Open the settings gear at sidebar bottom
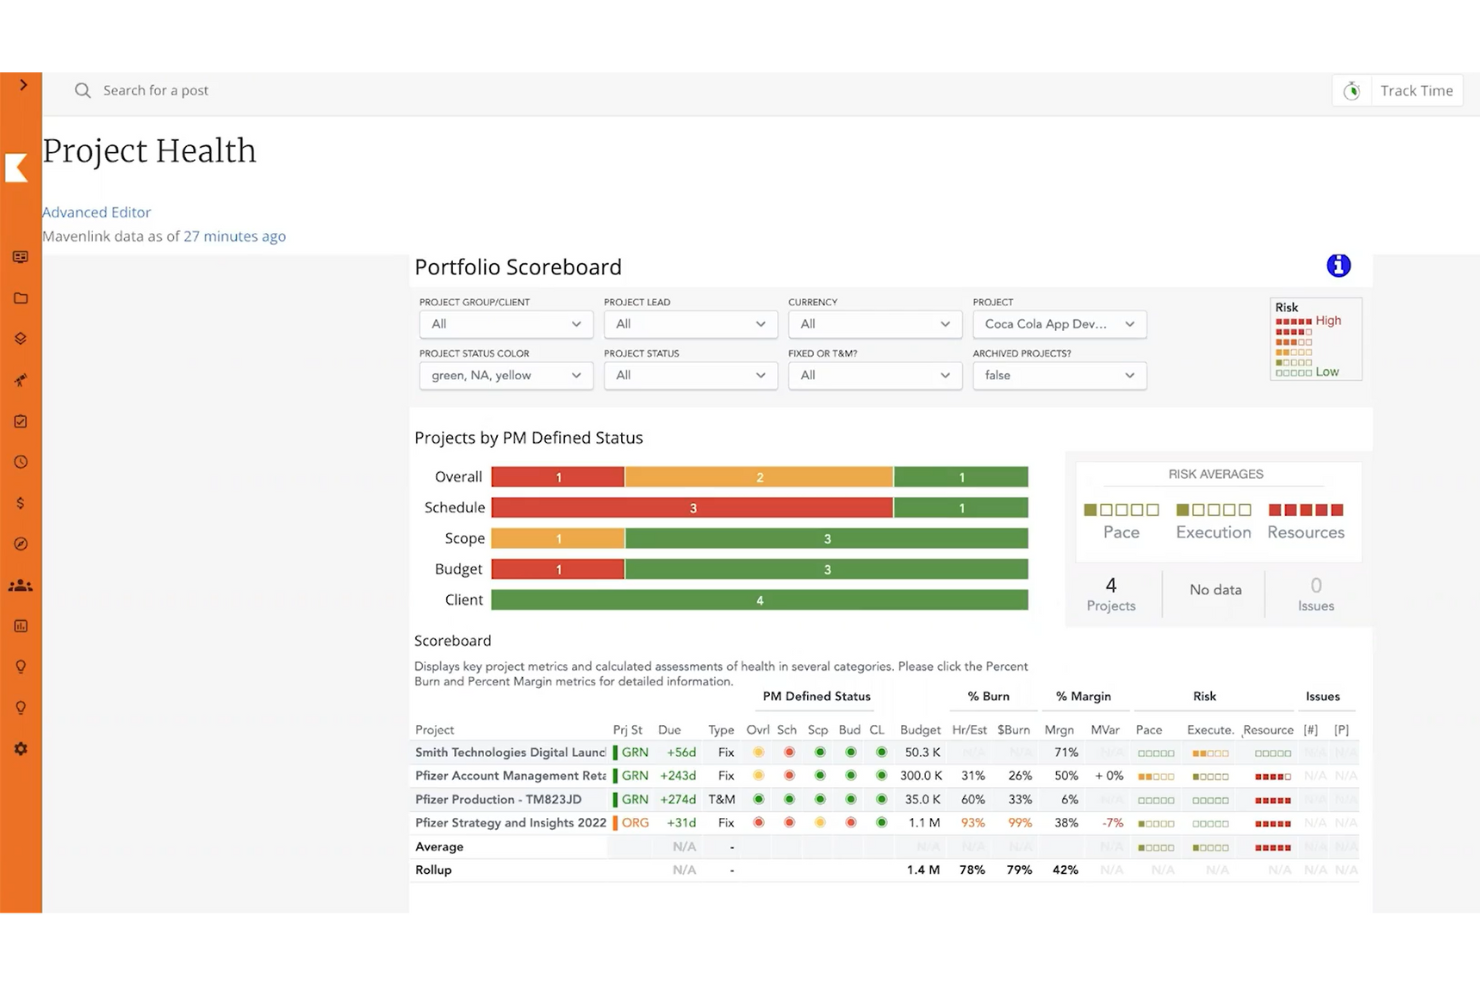 pyautogui.click(x=20, y=748)
